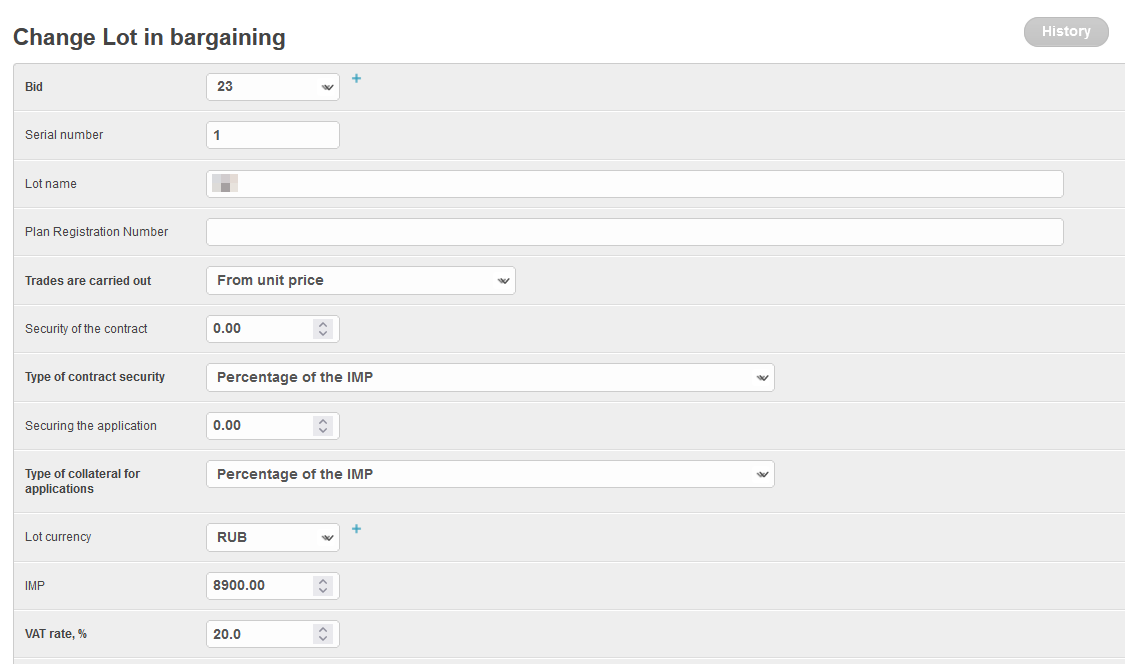1125x664 pixels.
Task: Select the Lot currency RUB dropdown
Action: 272,538
